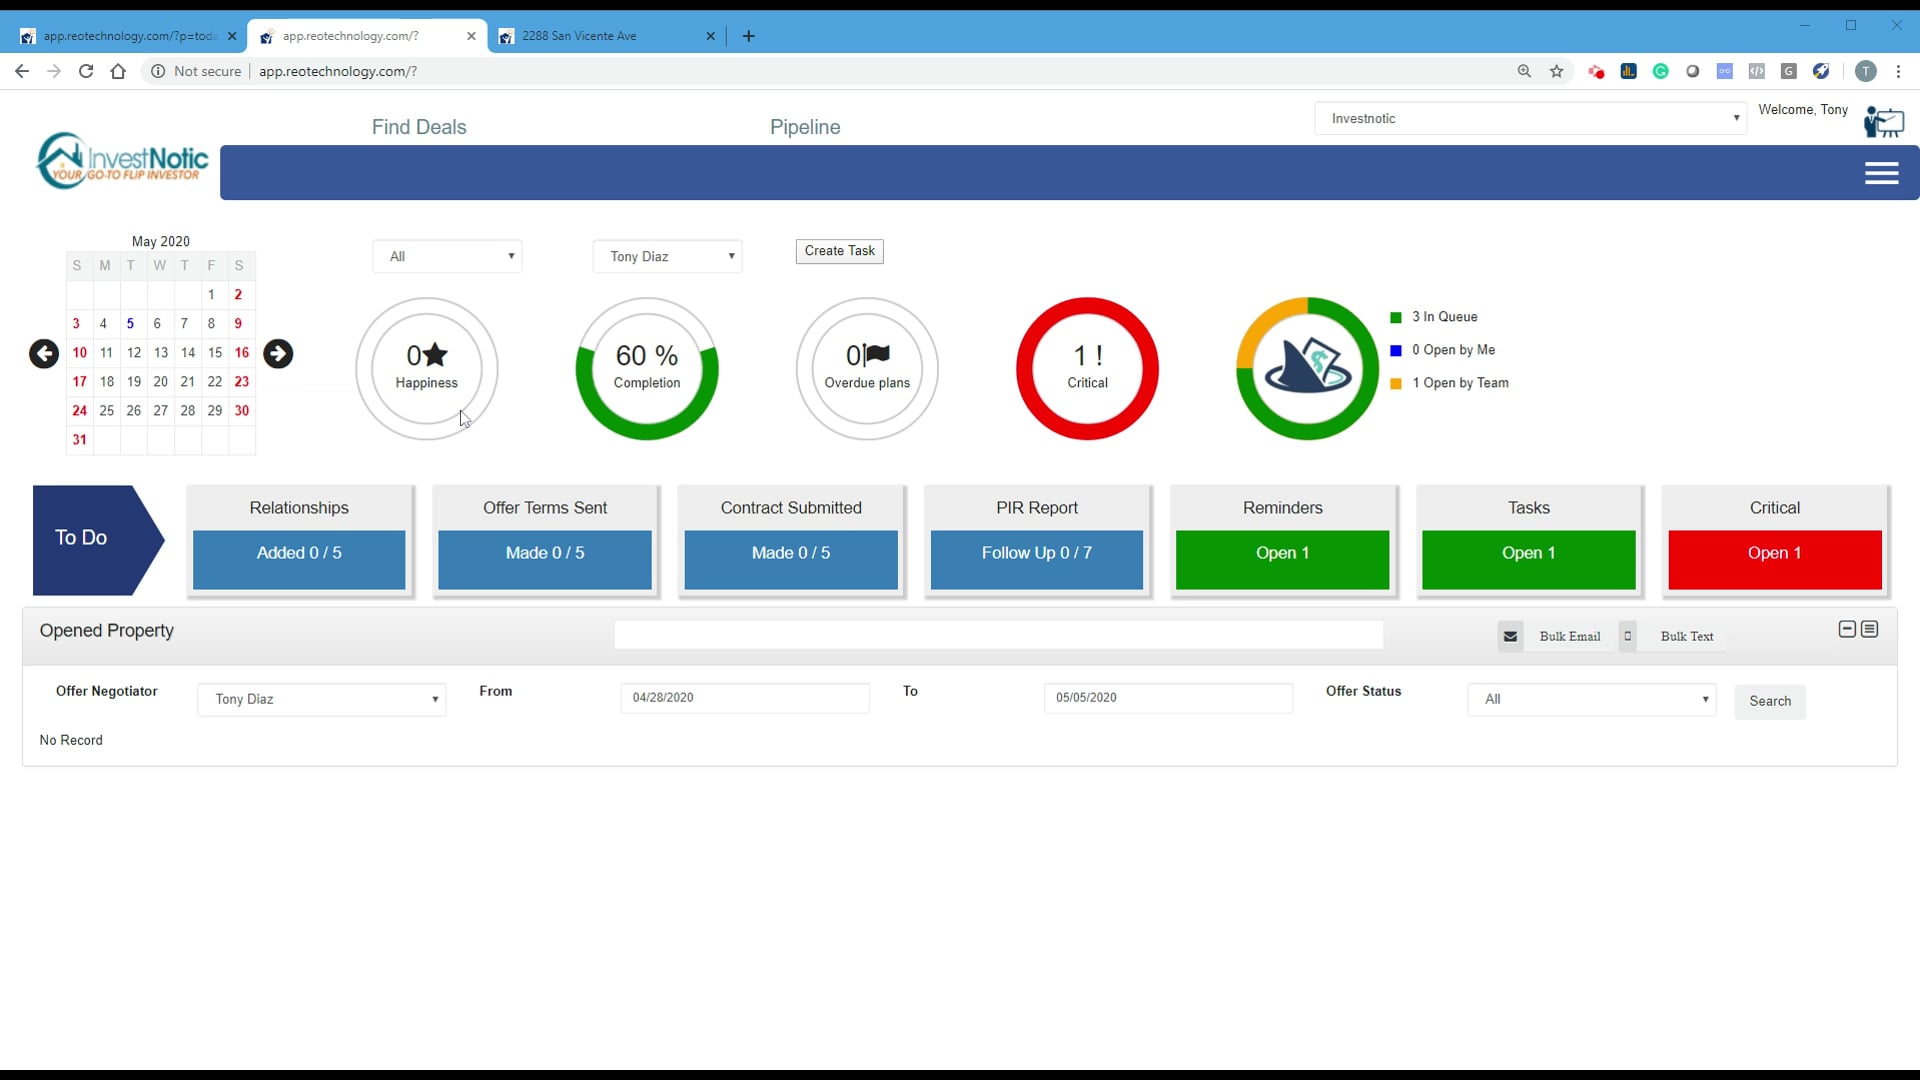Click the Bulk Text phone icon
Viewport: 1920px width, 1080px height.
(1628, 637)
